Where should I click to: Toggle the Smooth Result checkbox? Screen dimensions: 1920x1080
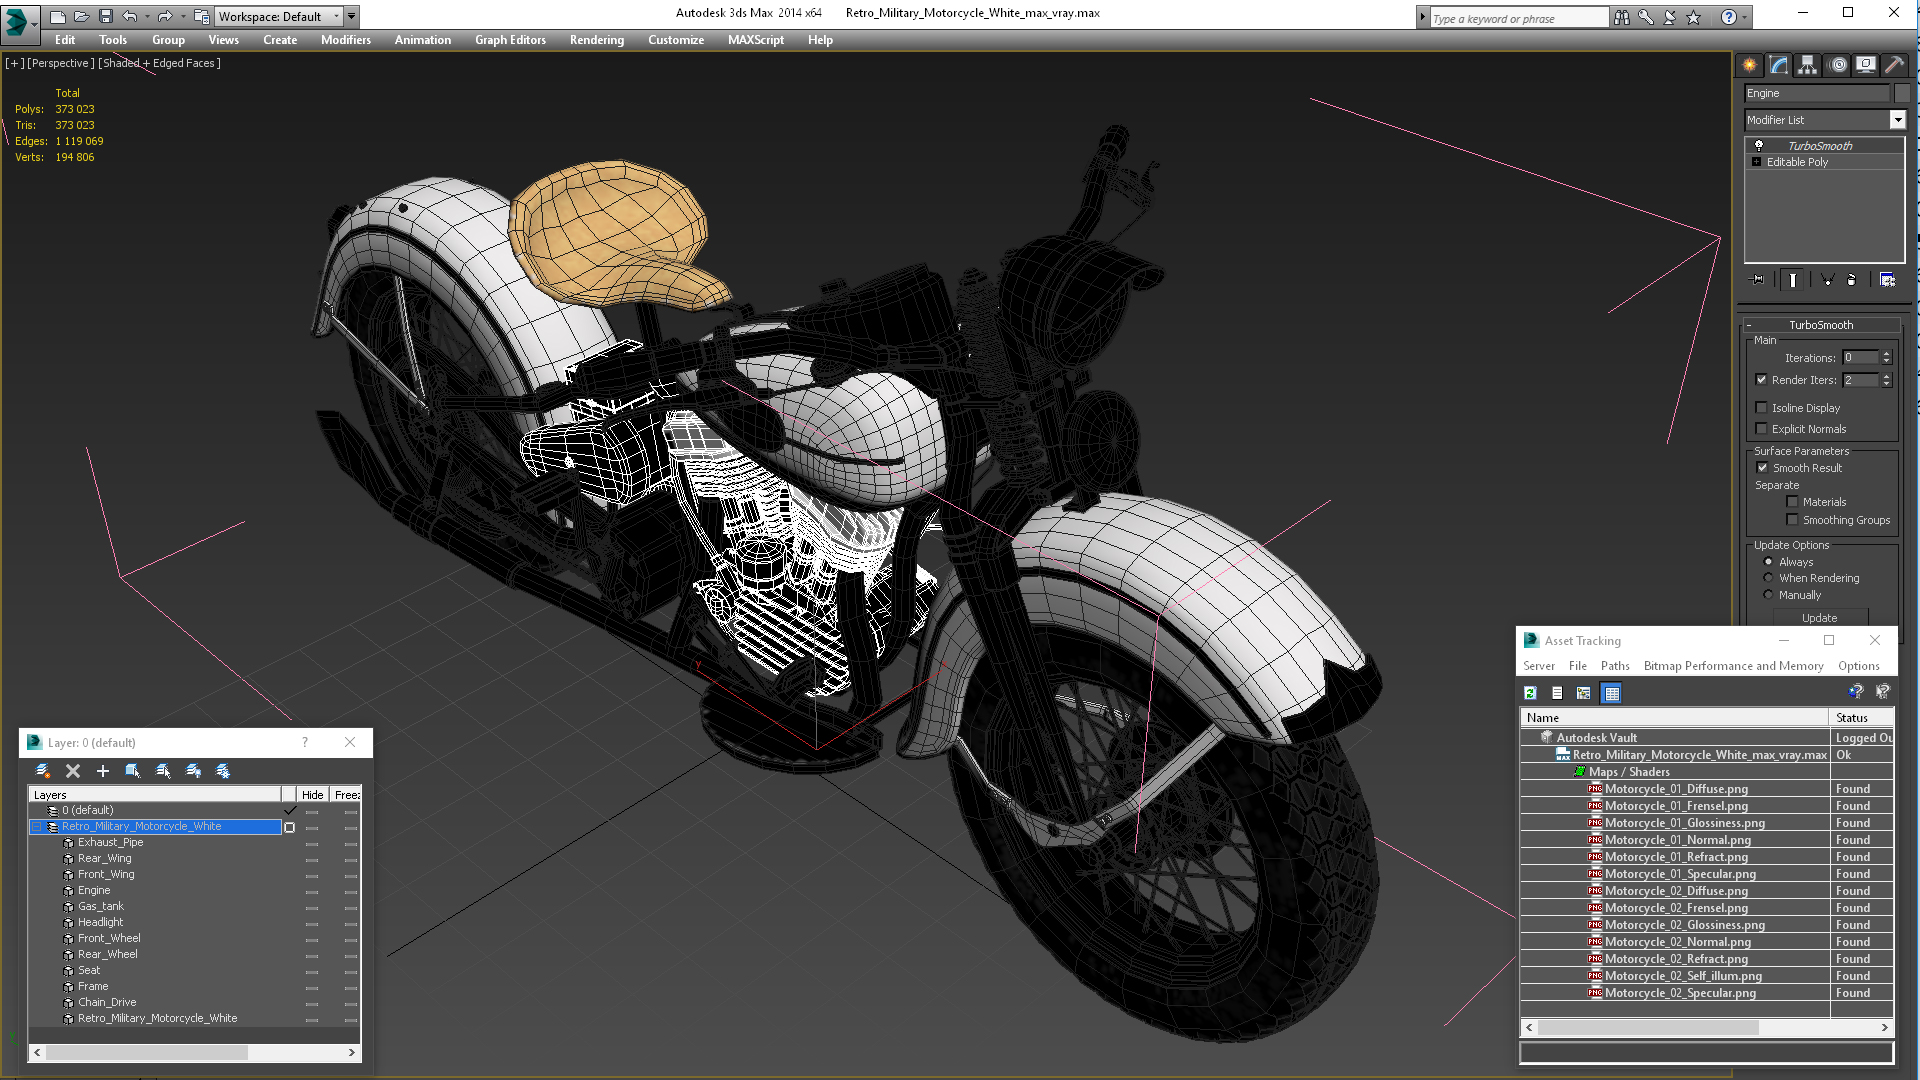click(1763, 468)
